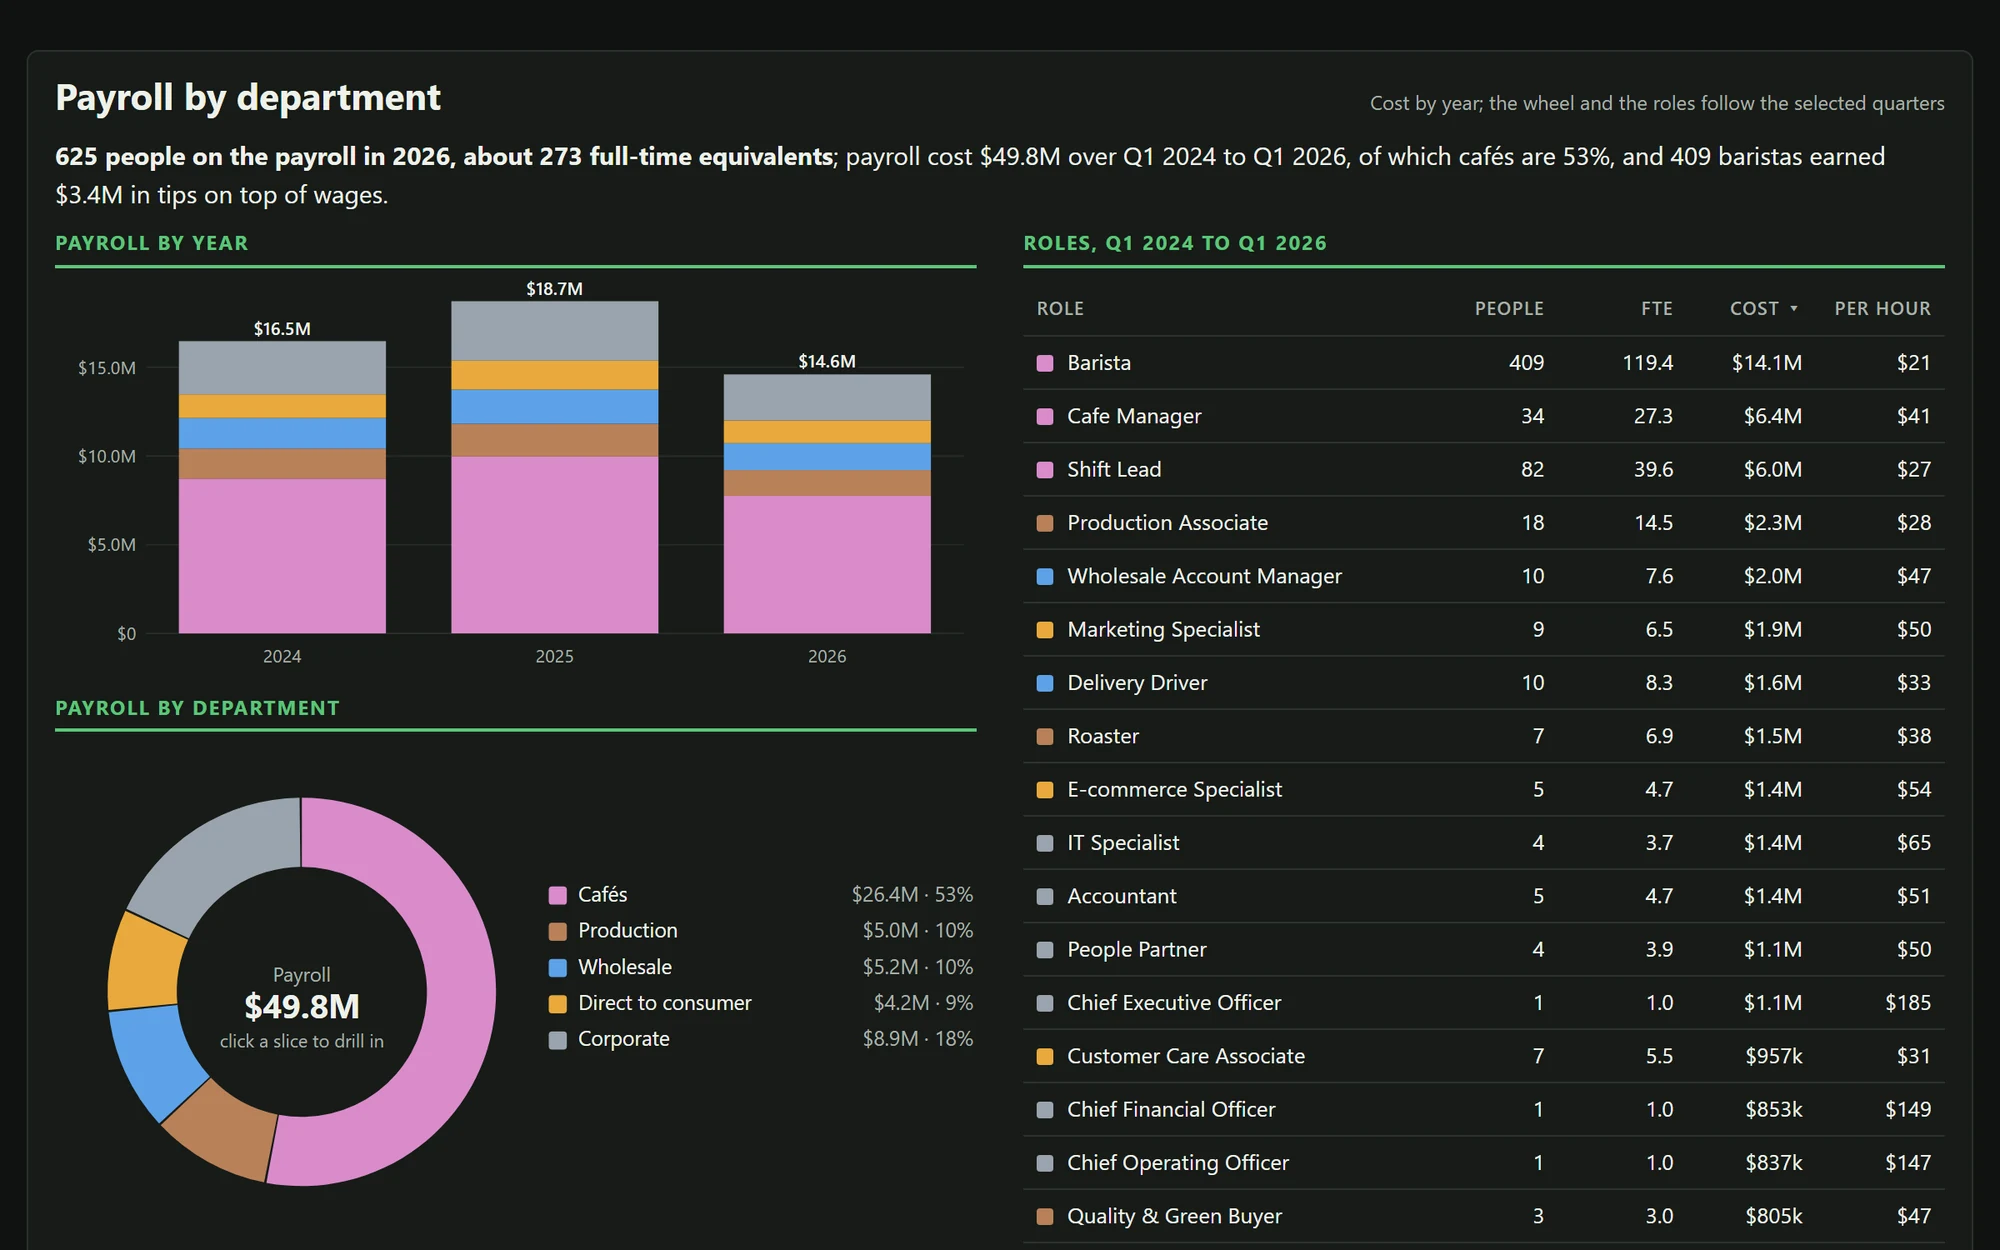This screenshot has height=1250, width=2000.
Task: Select the orange Direct to consumer donut slice
Action: (x=146, y=963)
